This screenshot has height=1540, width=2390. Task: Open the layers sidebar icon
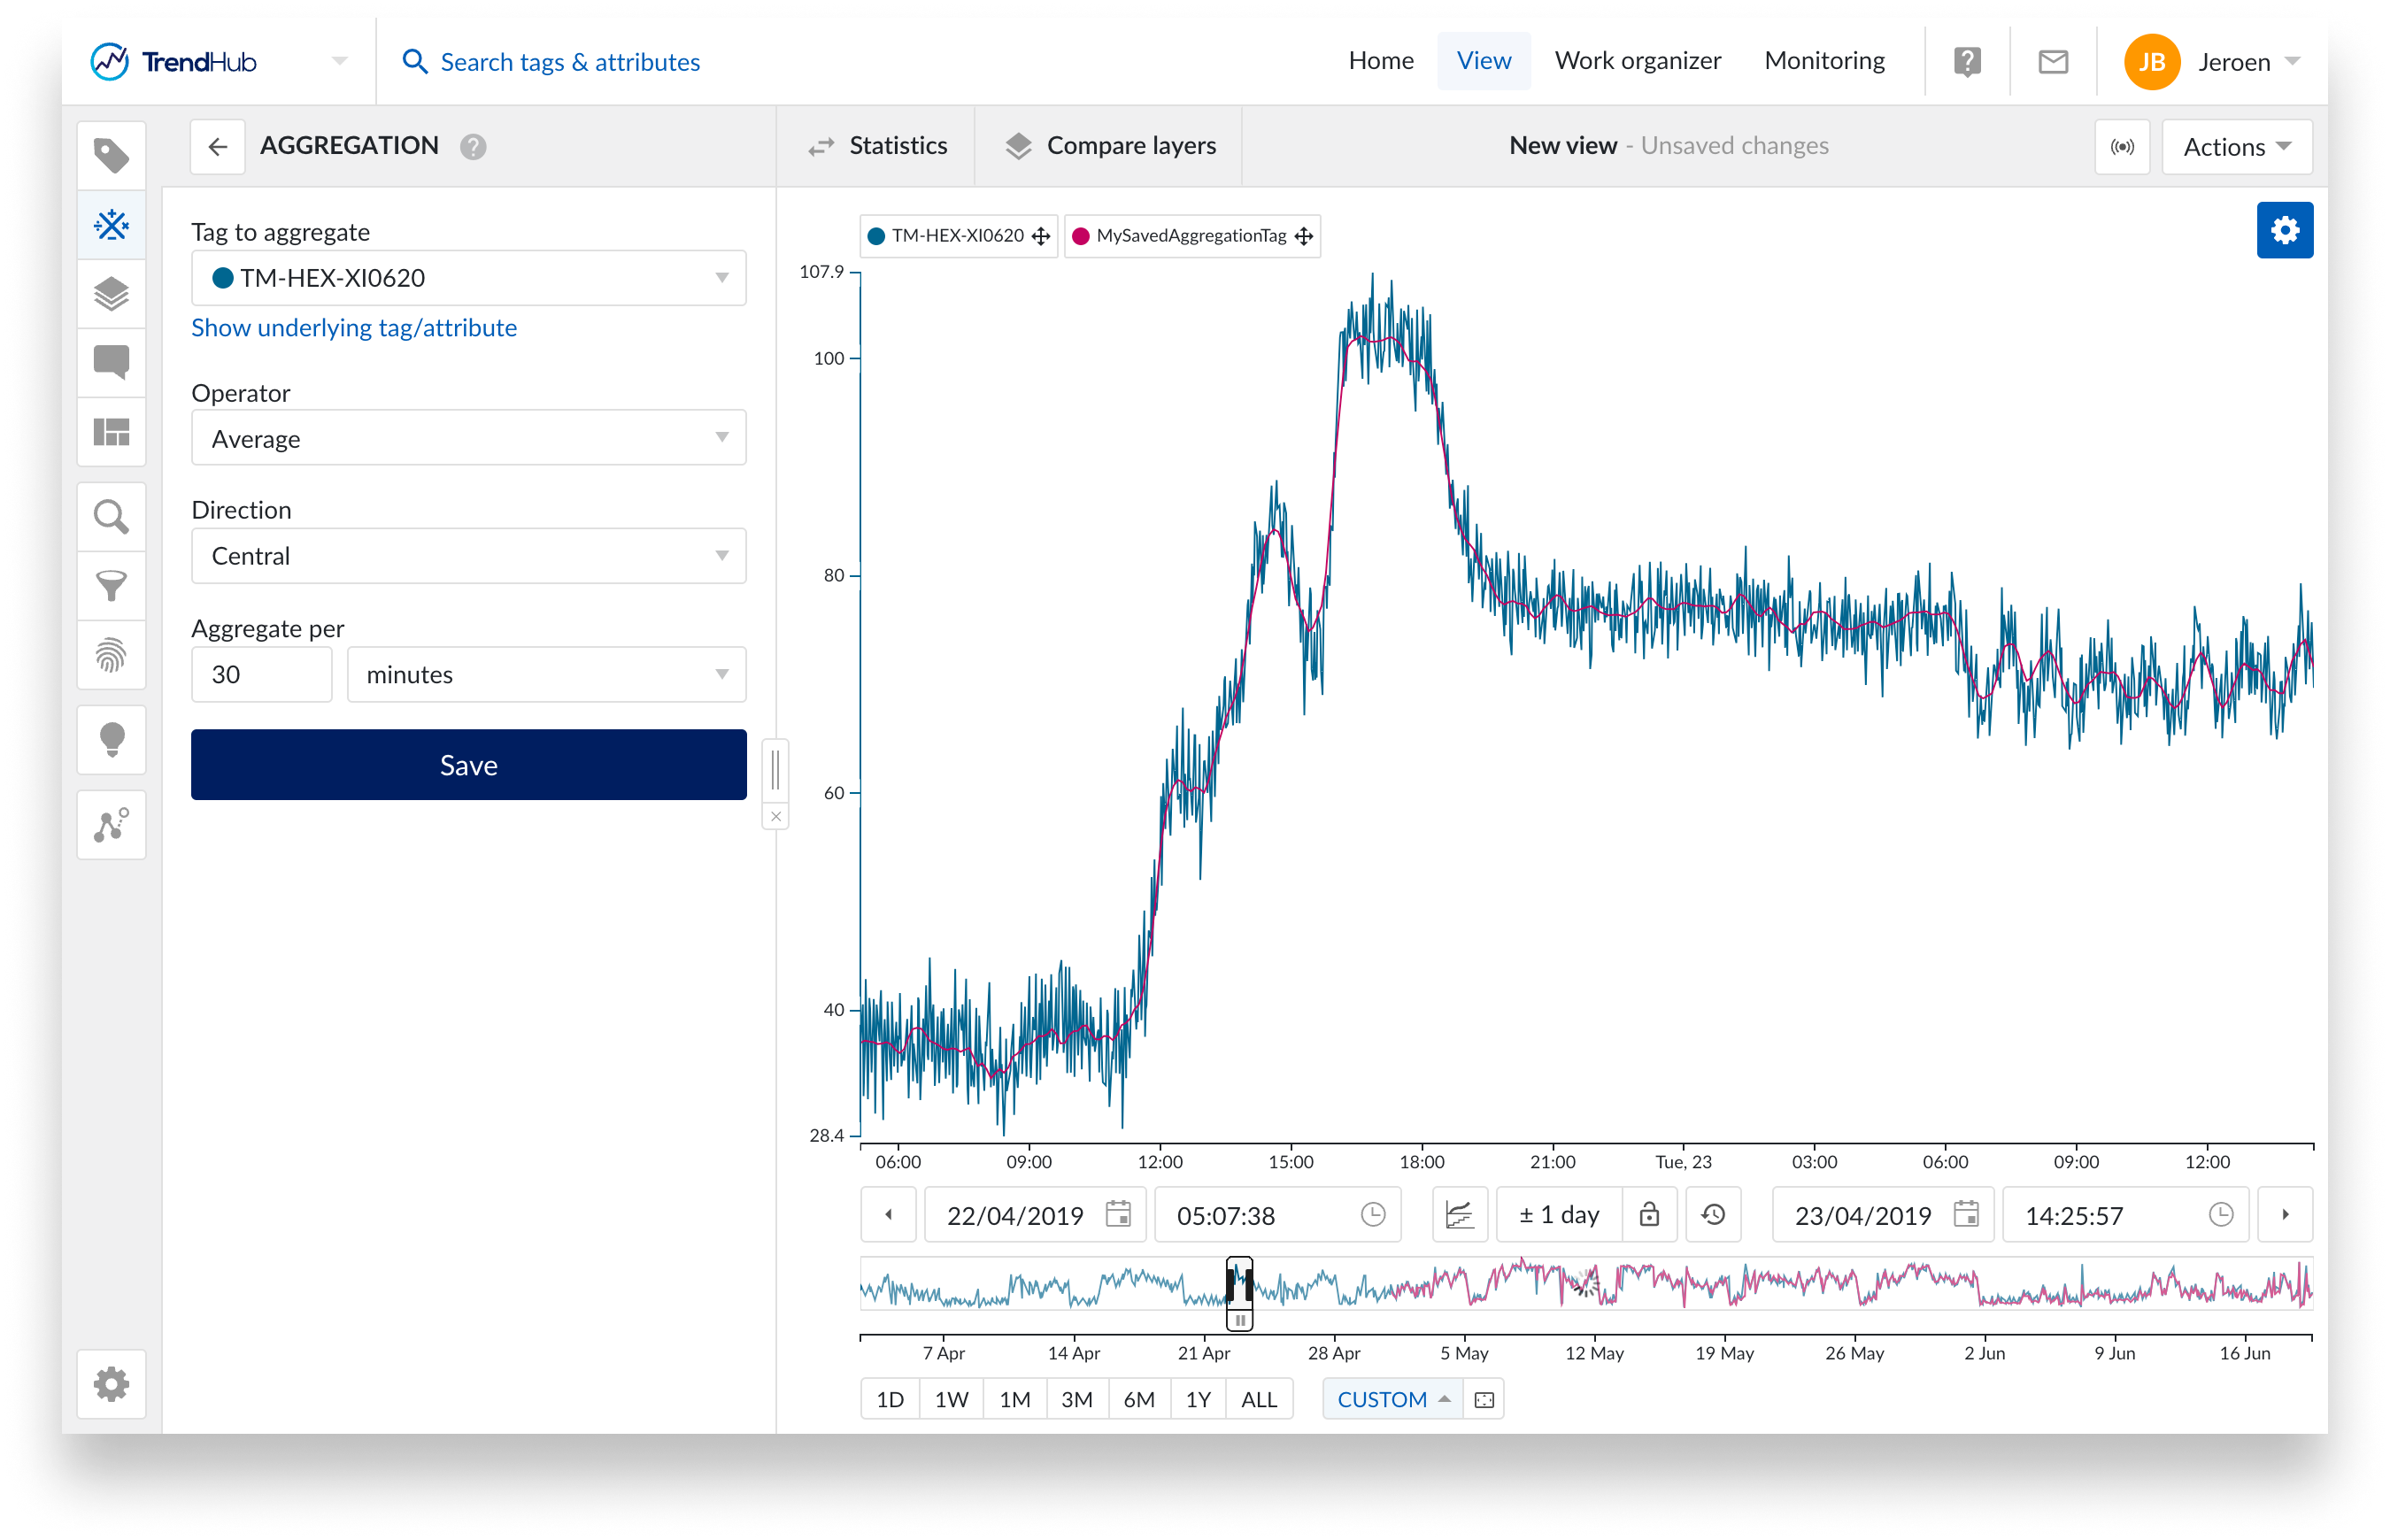111,294
